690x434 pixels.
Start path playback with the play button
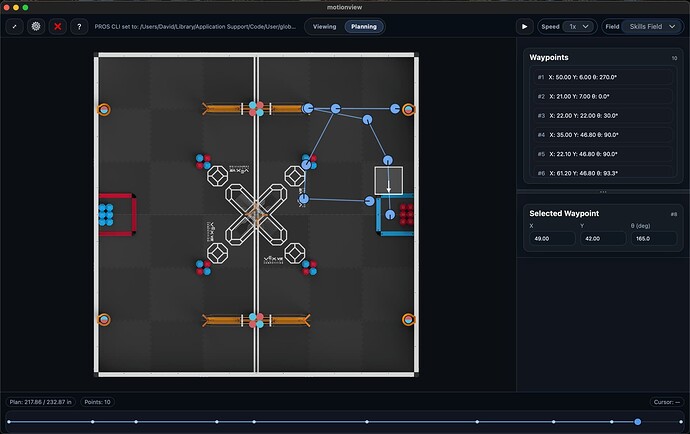[525, 26]
